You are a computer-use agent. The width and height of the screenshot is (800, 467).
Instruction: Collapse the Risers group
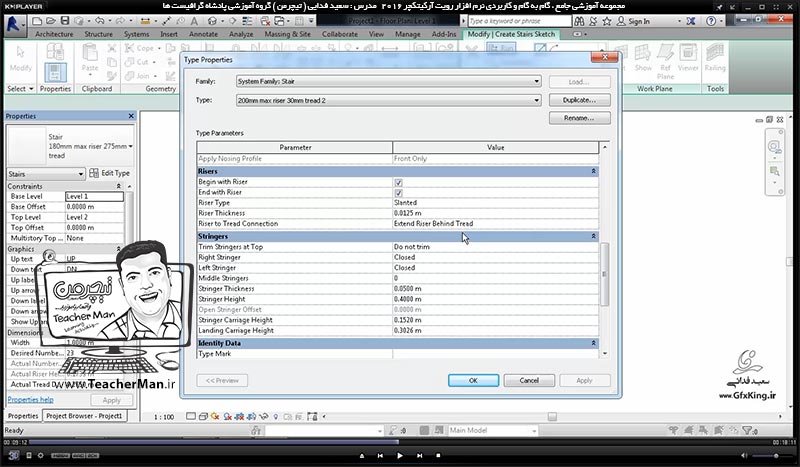[593, 171]
